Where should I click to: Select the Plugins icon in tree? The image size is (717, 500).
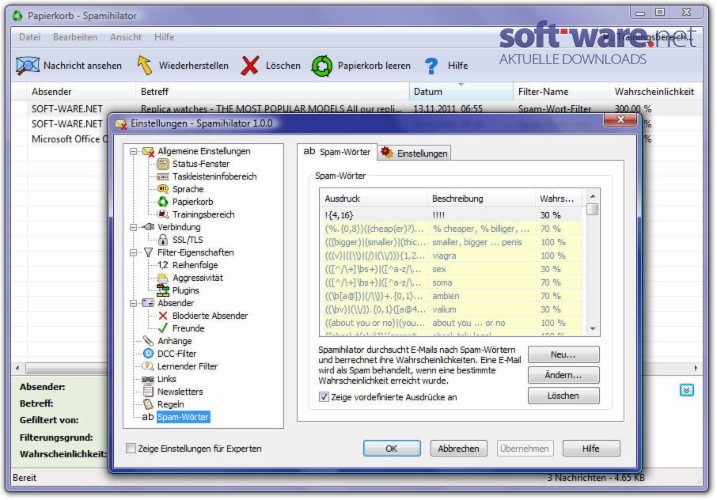point(163,290)
